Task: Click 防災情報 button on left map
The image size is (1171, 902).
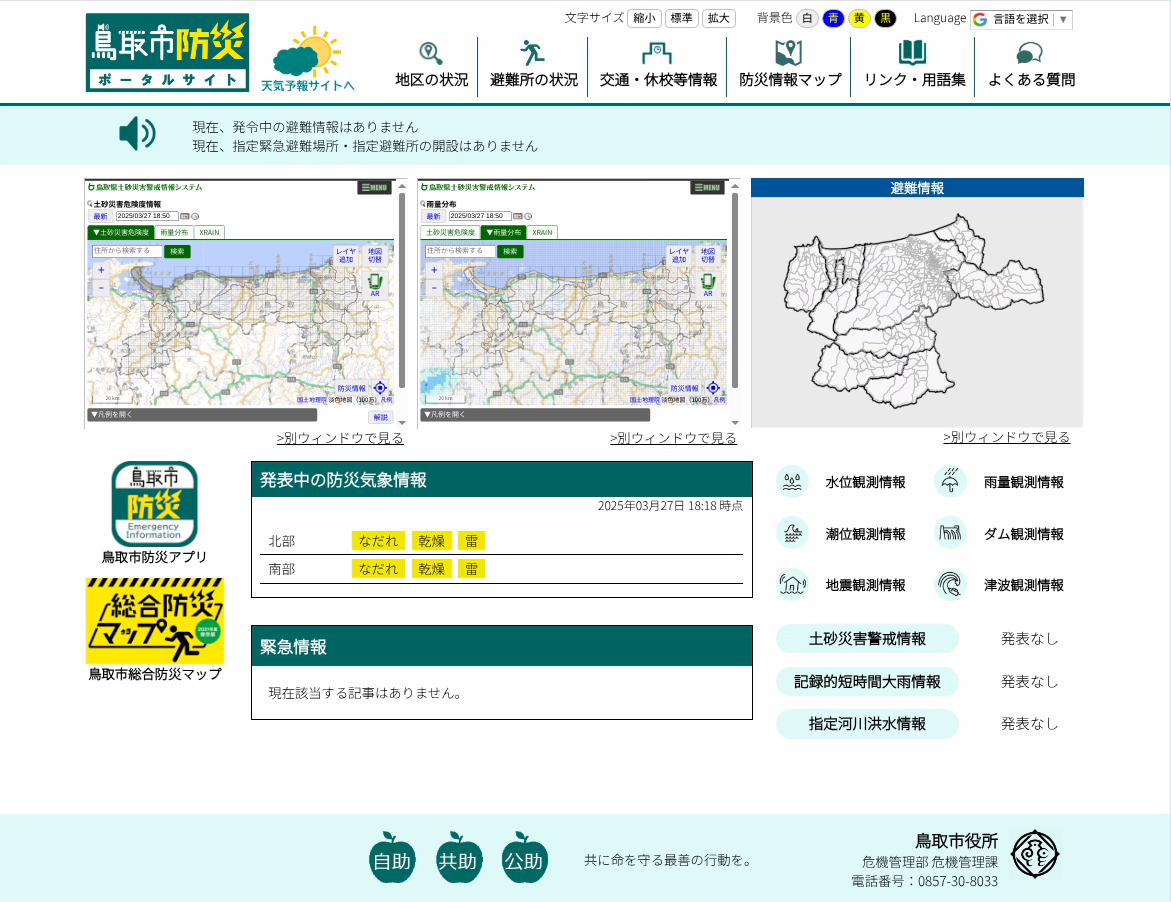Action: [x=352, y=388]
